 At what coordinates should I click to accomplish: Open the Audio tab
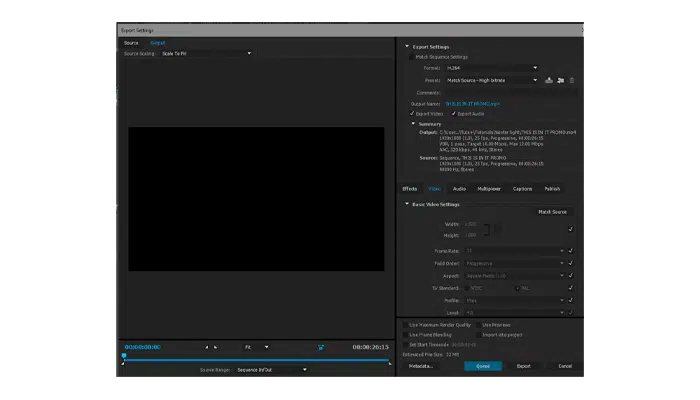459,189
